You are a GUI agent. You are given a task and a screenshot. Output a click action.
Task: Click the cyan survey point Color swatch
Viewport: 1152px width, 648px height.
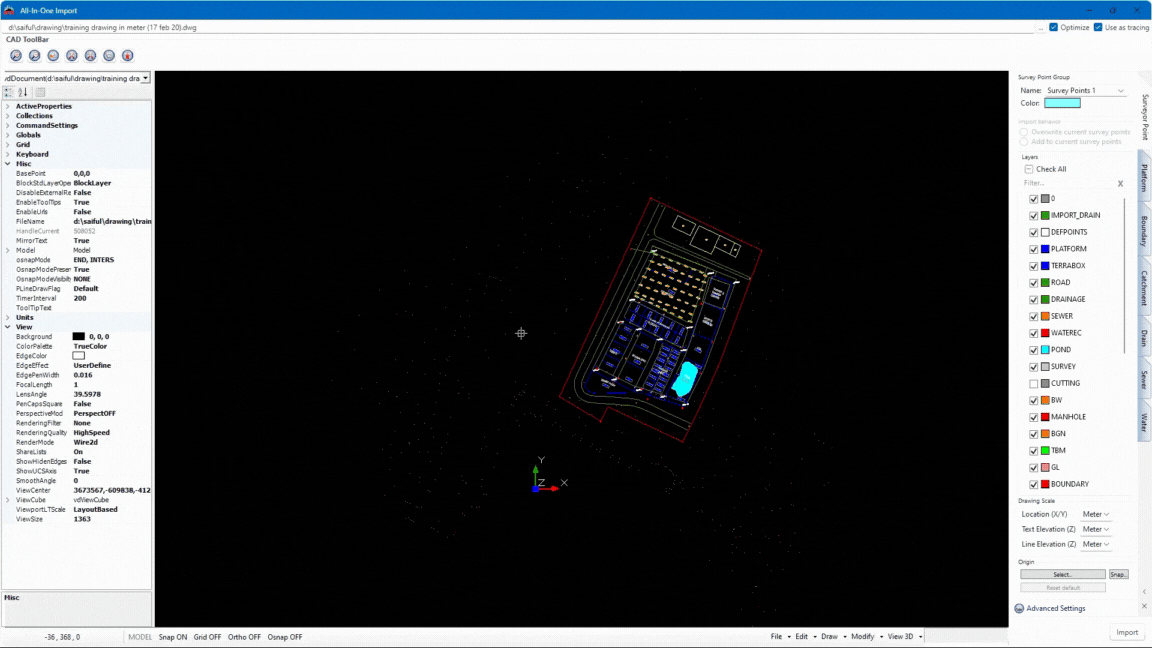coord(1062,104)
